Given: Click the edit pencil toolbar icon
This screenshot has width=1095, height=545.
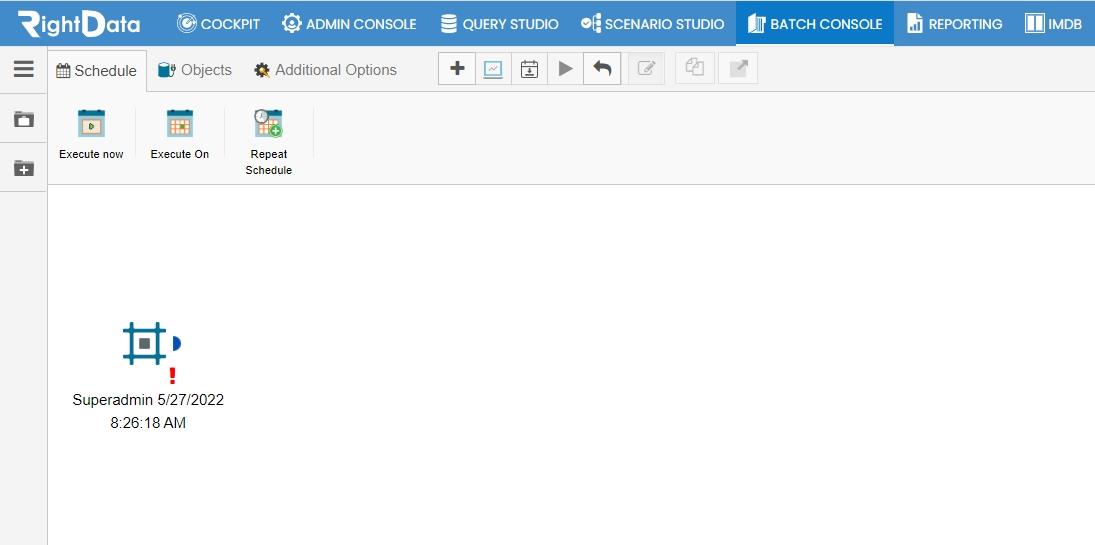Looking at the screenshot, I should 647,68.
